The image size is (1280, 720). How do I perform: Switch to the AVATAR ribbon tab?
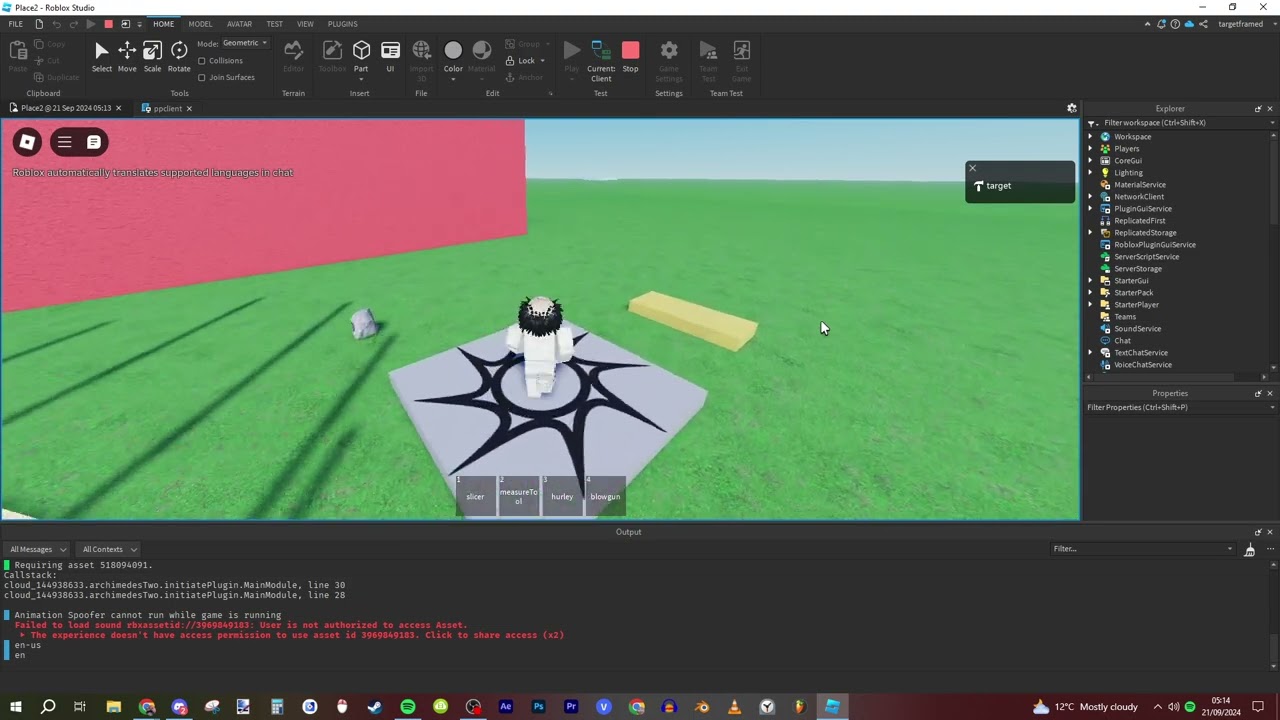click(239, 24)
